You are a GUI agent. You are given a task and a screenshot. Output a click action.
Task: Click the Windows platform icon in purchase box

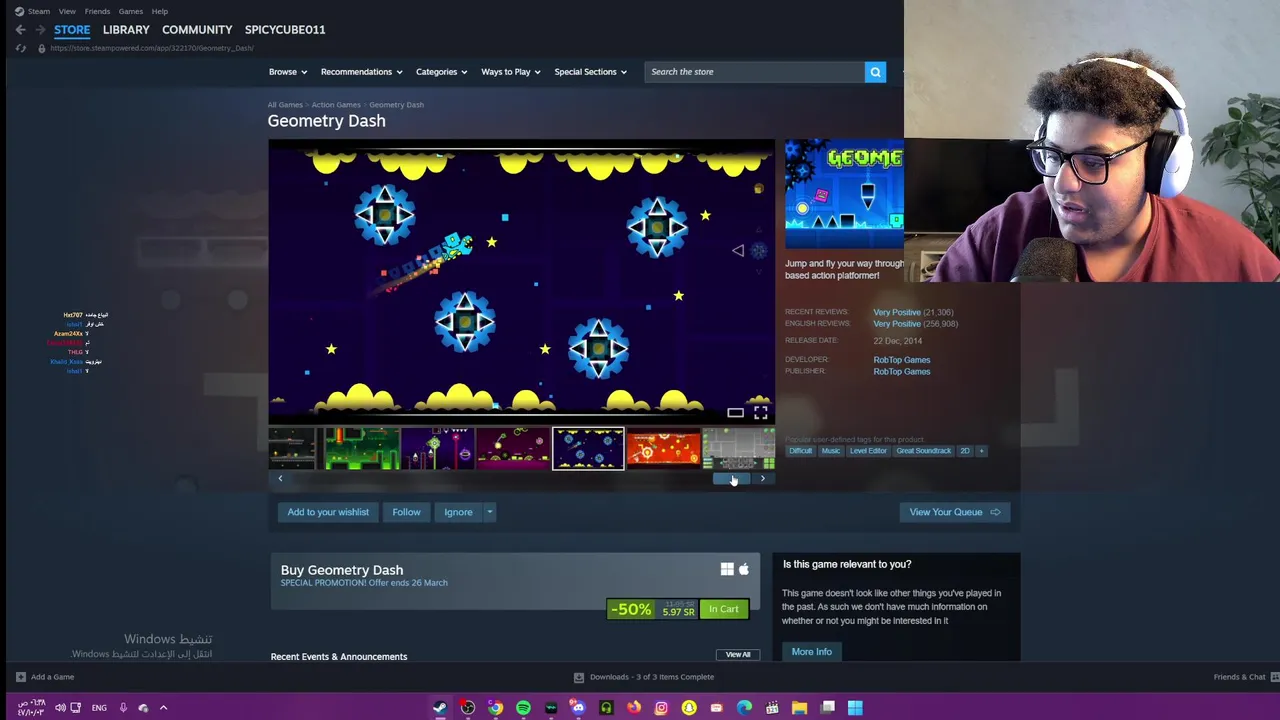tap(727, 569)
